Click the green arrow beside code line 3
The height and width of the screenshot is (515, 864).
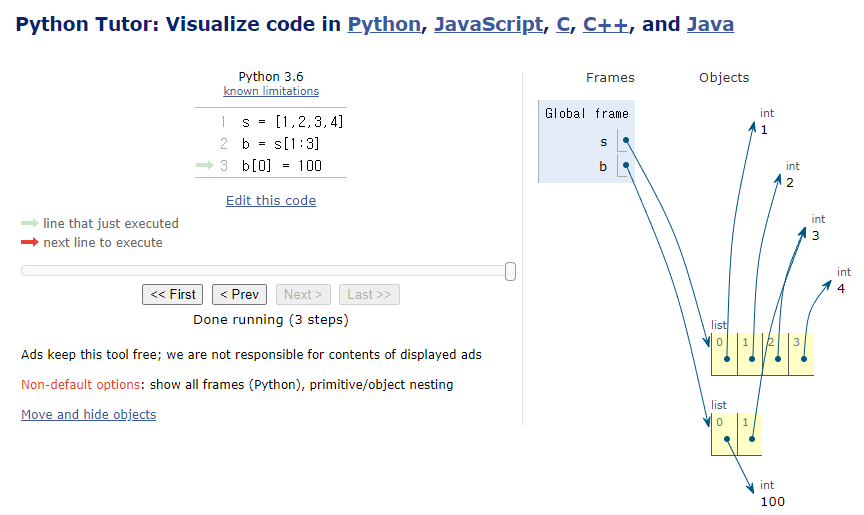pyautogui.click(x=204, y=165)
